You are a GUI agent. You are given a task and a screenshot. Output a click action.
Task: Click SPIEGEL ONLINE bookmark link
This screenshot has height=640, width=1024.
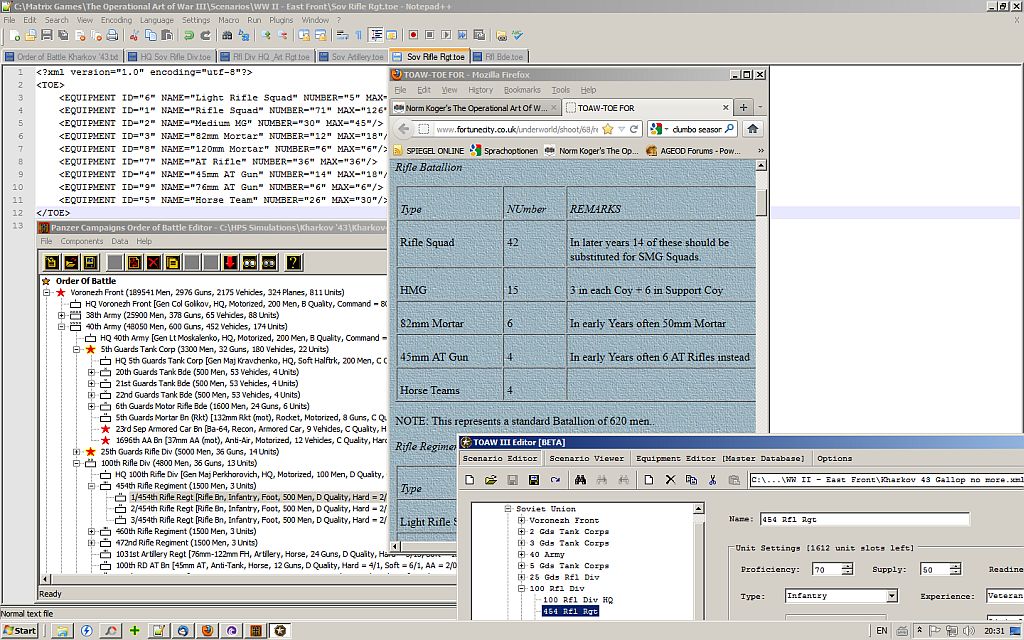[x=428, y=151]
